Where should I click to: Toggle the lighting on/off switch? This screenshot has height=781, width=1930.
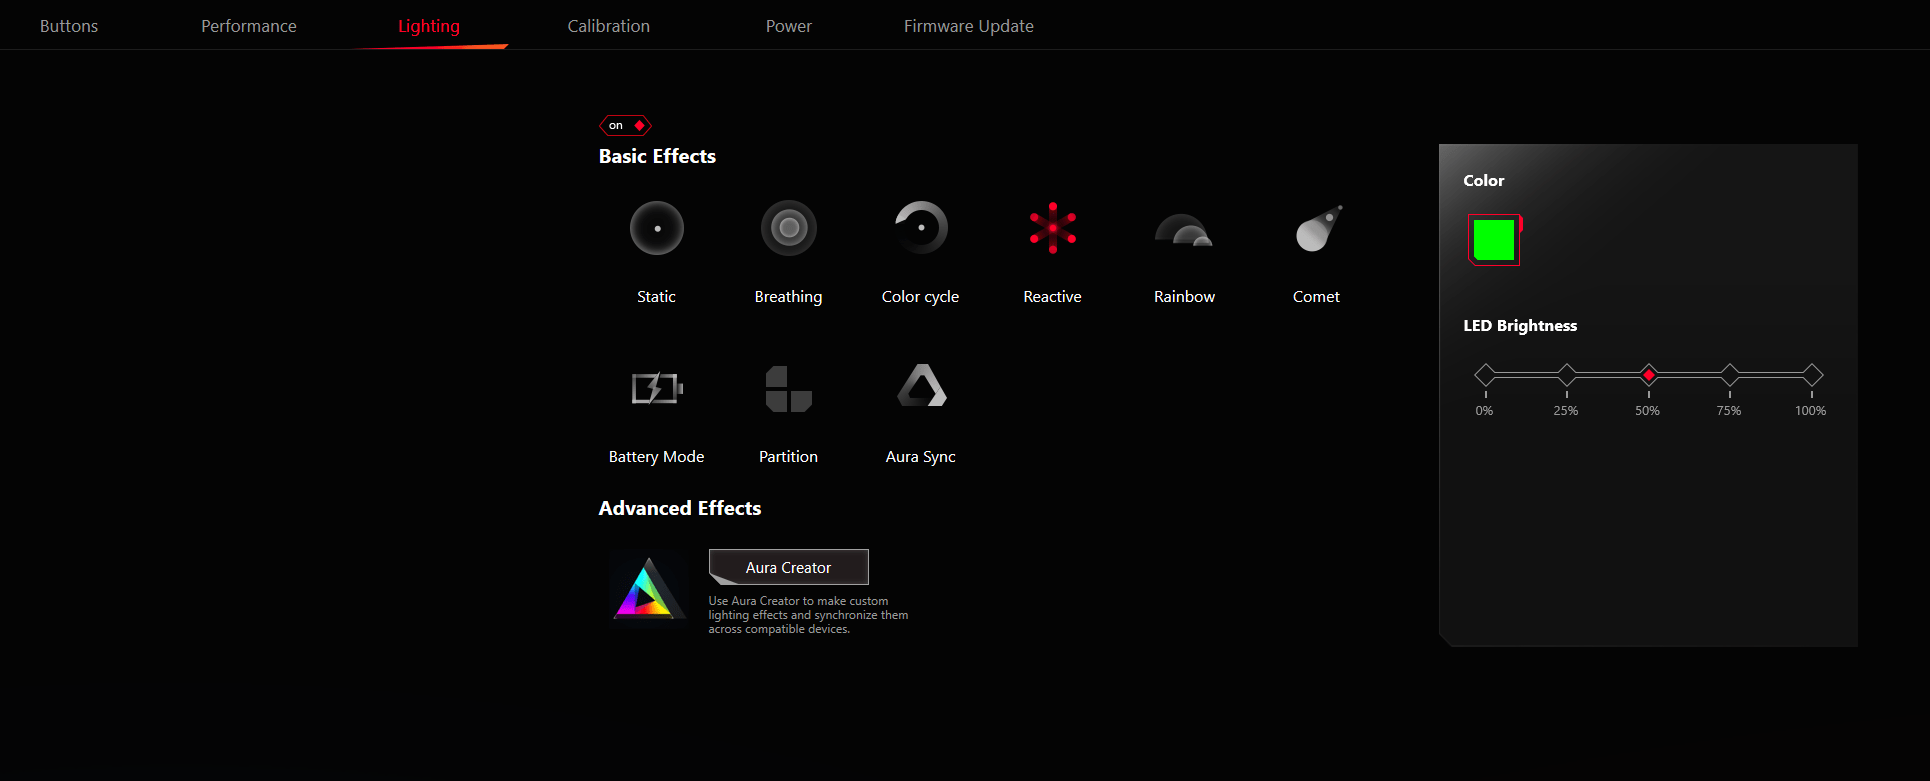[625, 125]
